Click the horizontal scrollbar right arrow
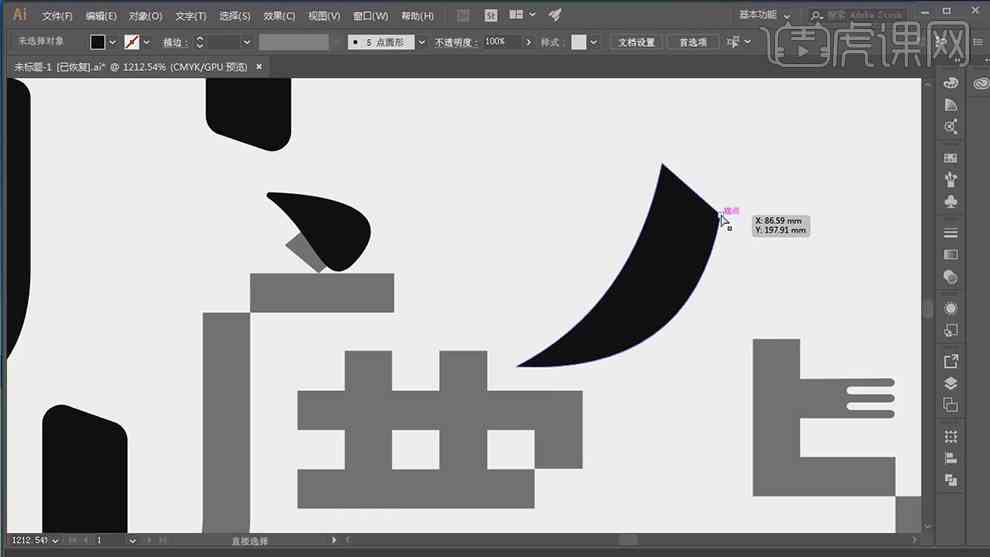 coord(914,540)
